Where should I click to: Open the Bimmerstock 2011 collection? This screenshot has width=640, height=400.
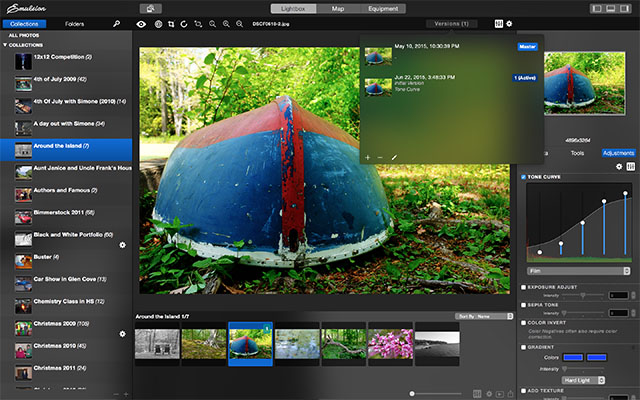click(66, 216)
